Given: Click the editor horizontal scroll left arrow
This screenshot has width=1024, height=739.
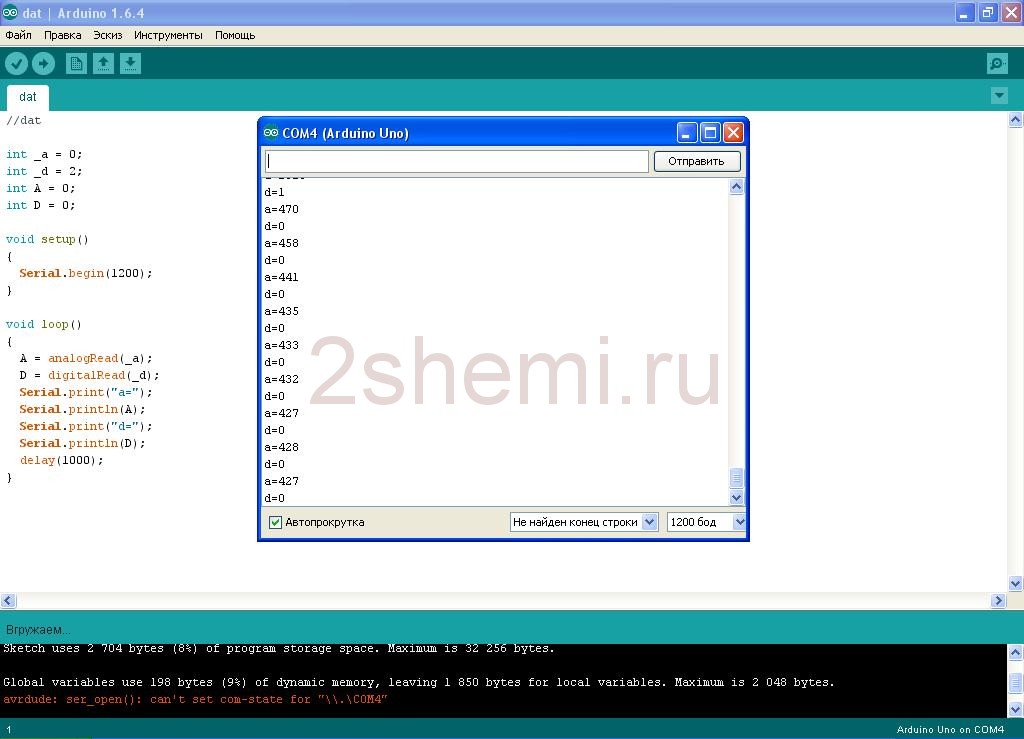Looking at the screenshot, I should [x=8, y=601].
